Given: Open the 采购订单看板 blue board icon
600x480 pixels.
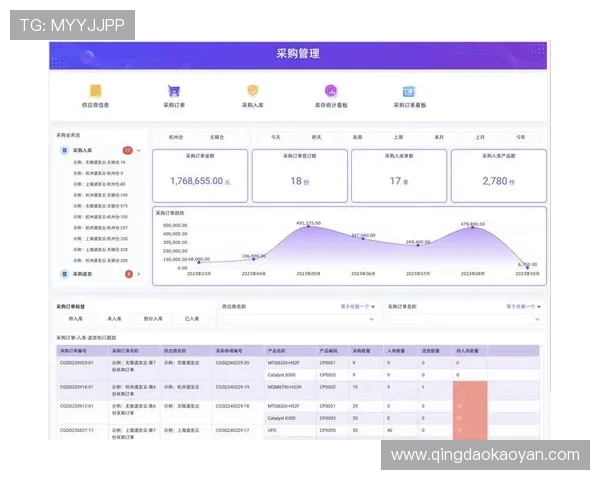Looking at the screenshot, I should click(409, 91).
